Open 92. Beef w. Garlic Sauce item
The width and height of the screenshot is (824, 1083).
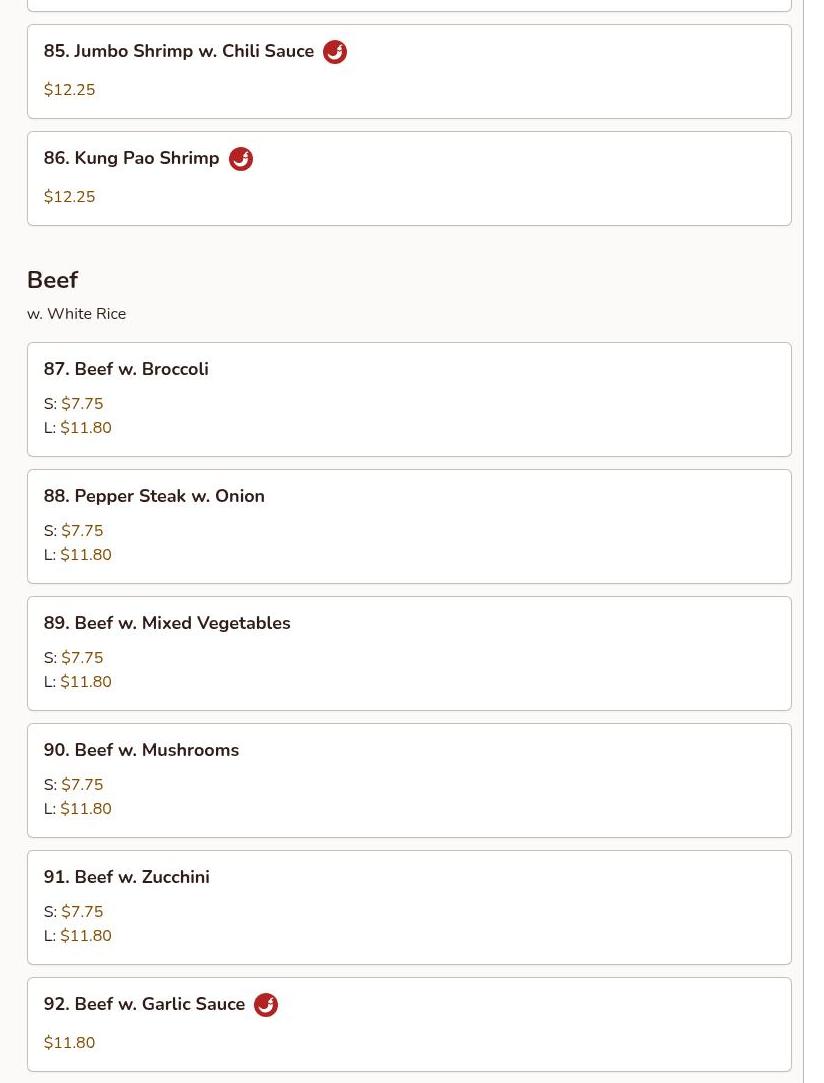coord(144,1004)
